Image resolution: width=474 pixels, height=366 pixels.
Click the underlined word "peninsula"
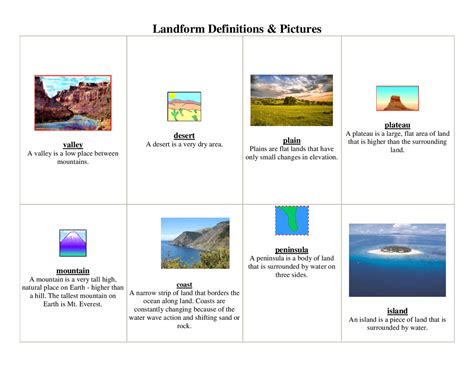tap(292, 250)
